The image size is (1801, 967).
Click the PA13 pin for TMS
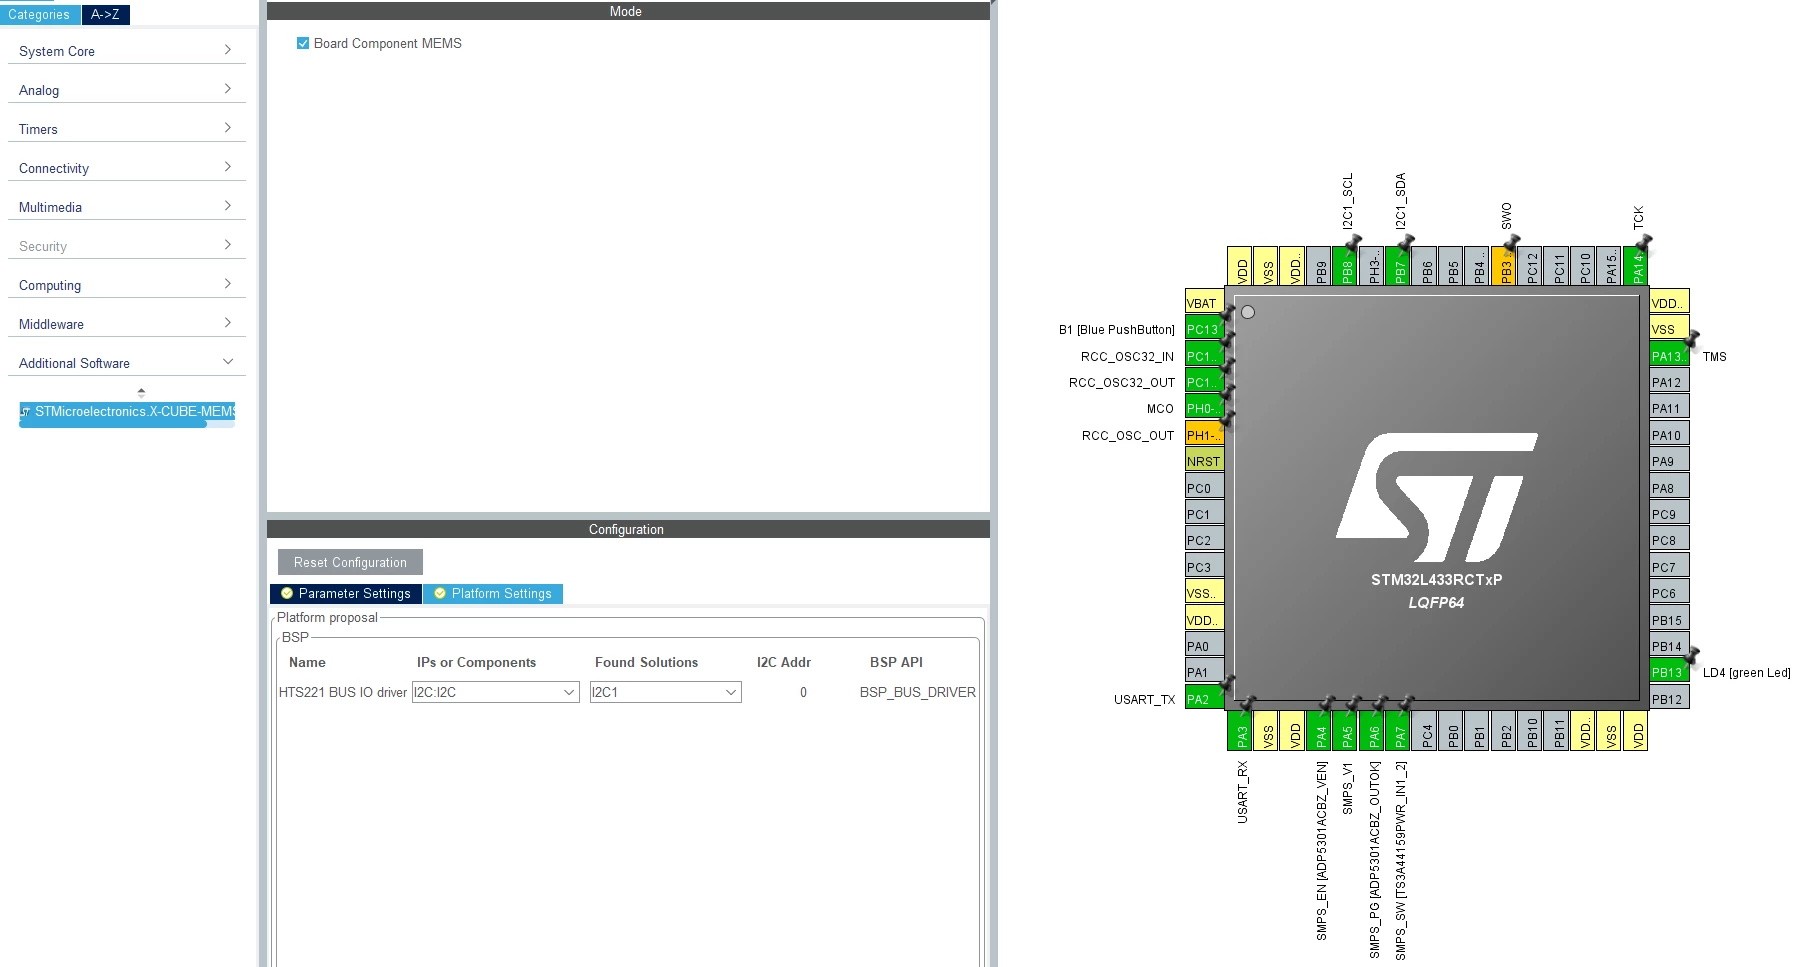(x=1669, y=356)
